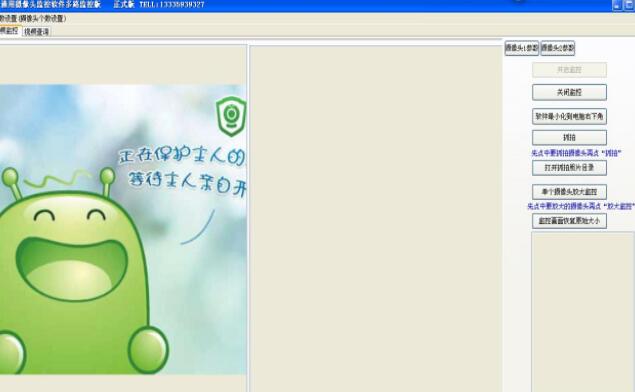Viewport: 635px width, 392px height.
Task: Restore view size with 监控画面恢复原始大小
Action: [569, 221]
